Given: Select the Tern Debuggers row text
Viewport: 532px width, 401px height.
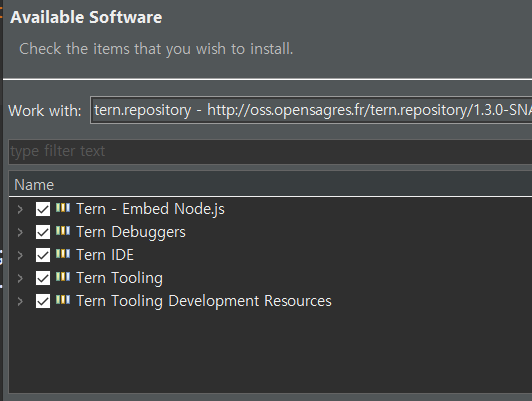Looking at the screenshot, I should coord(131,232).
